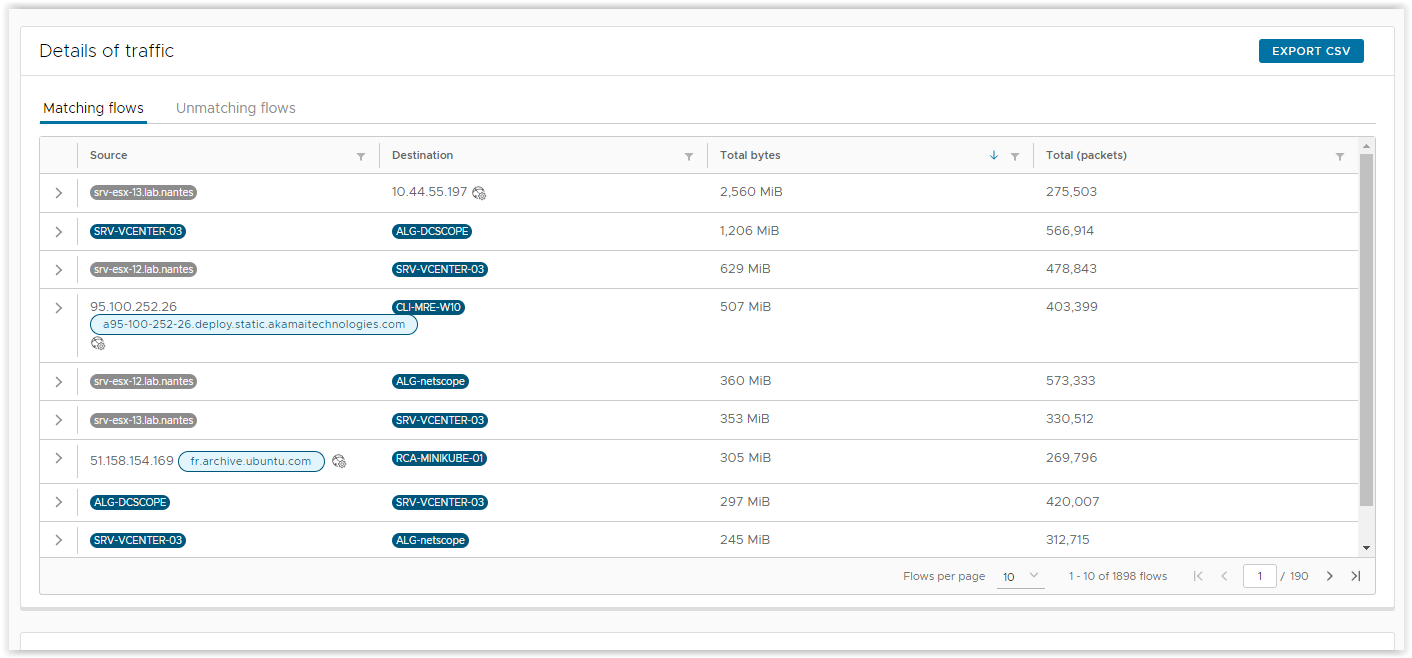The image size is (1412, 658).
Task: Click the globe icon next to 10.44.55.197
Action: tap(479, 193)
